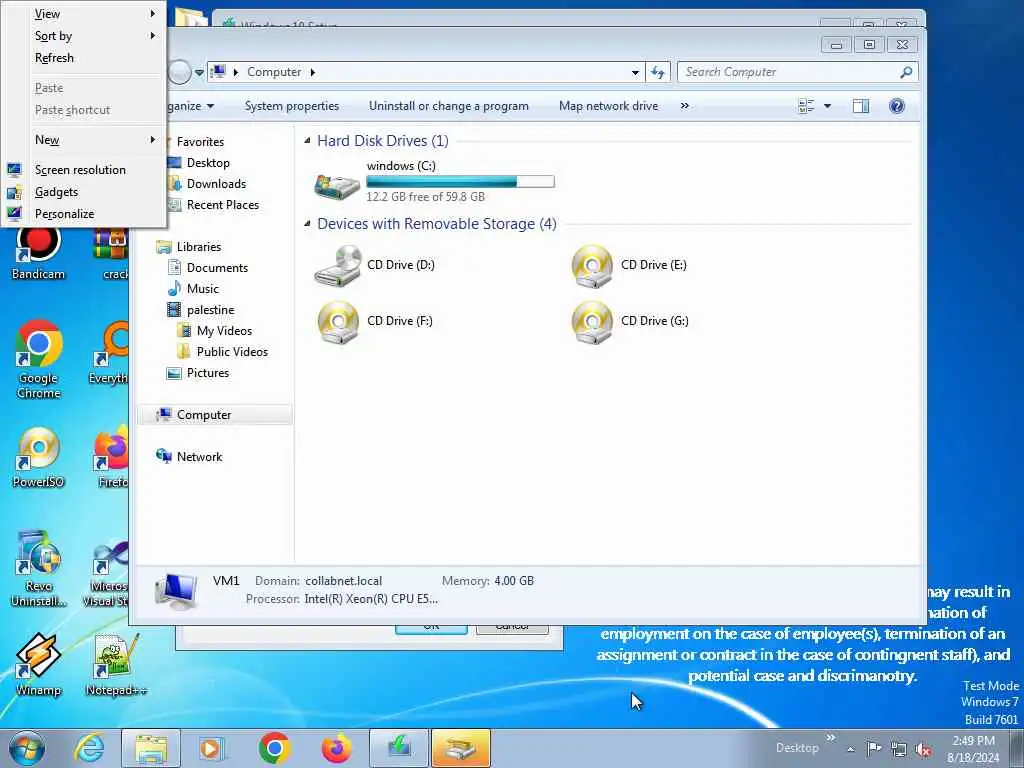Choose Personalize from context menu
Screen dimensions: 1024x768
click(x=84, y=214)
